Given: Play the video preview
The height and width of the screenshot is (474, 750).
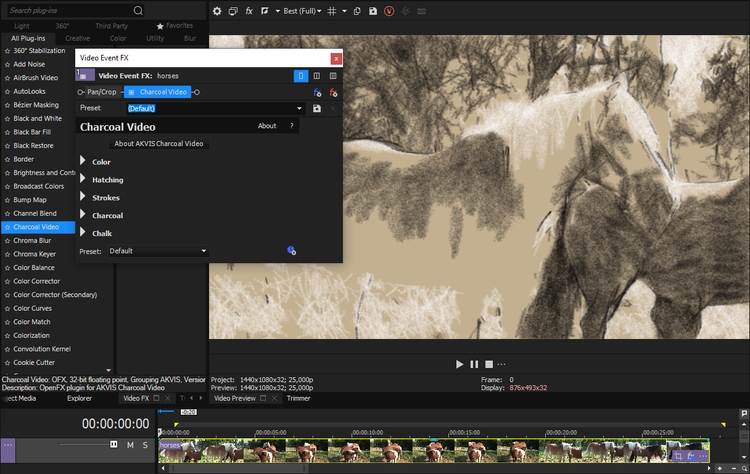Looking at the screenshot, I should click(x=459, y=364).
